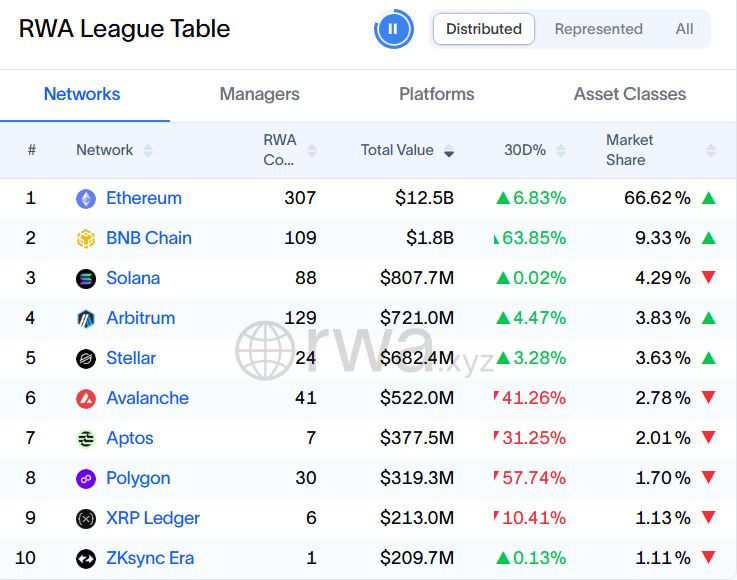Click the RWA League Table title
Screen dimensions: 737x580
coord(125,29)
